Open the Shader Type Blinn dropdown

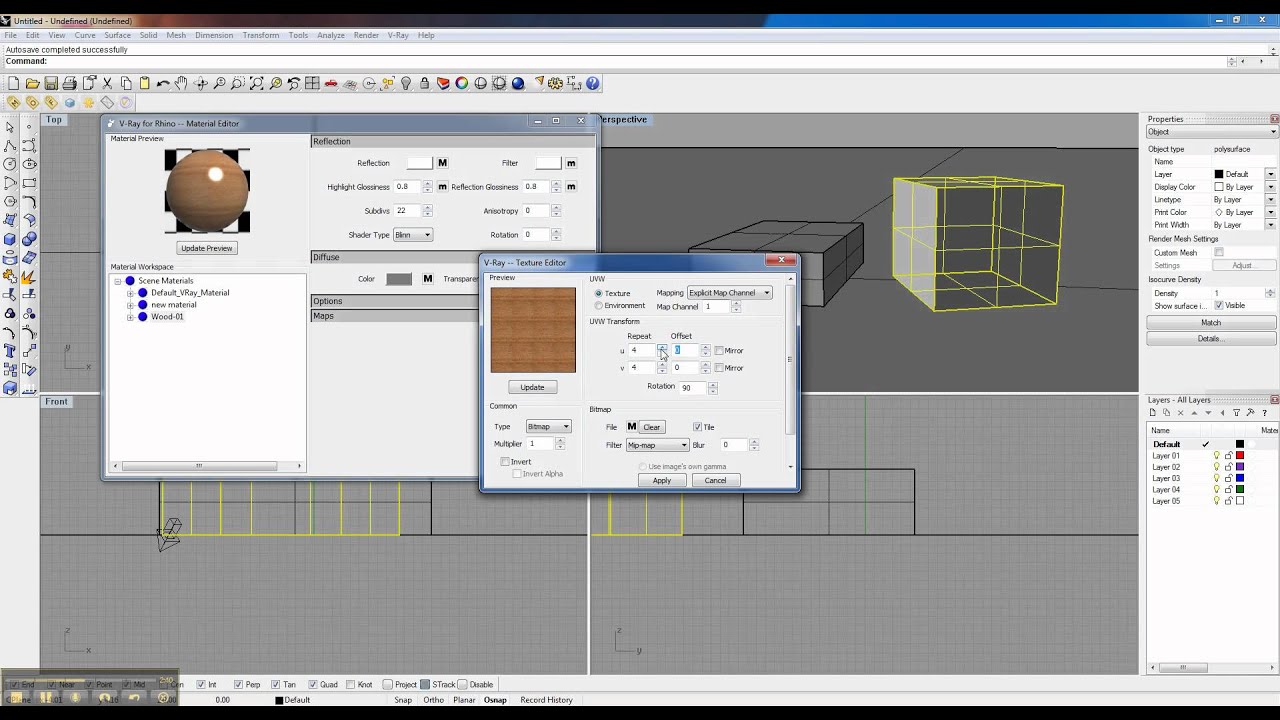point(412,235)
